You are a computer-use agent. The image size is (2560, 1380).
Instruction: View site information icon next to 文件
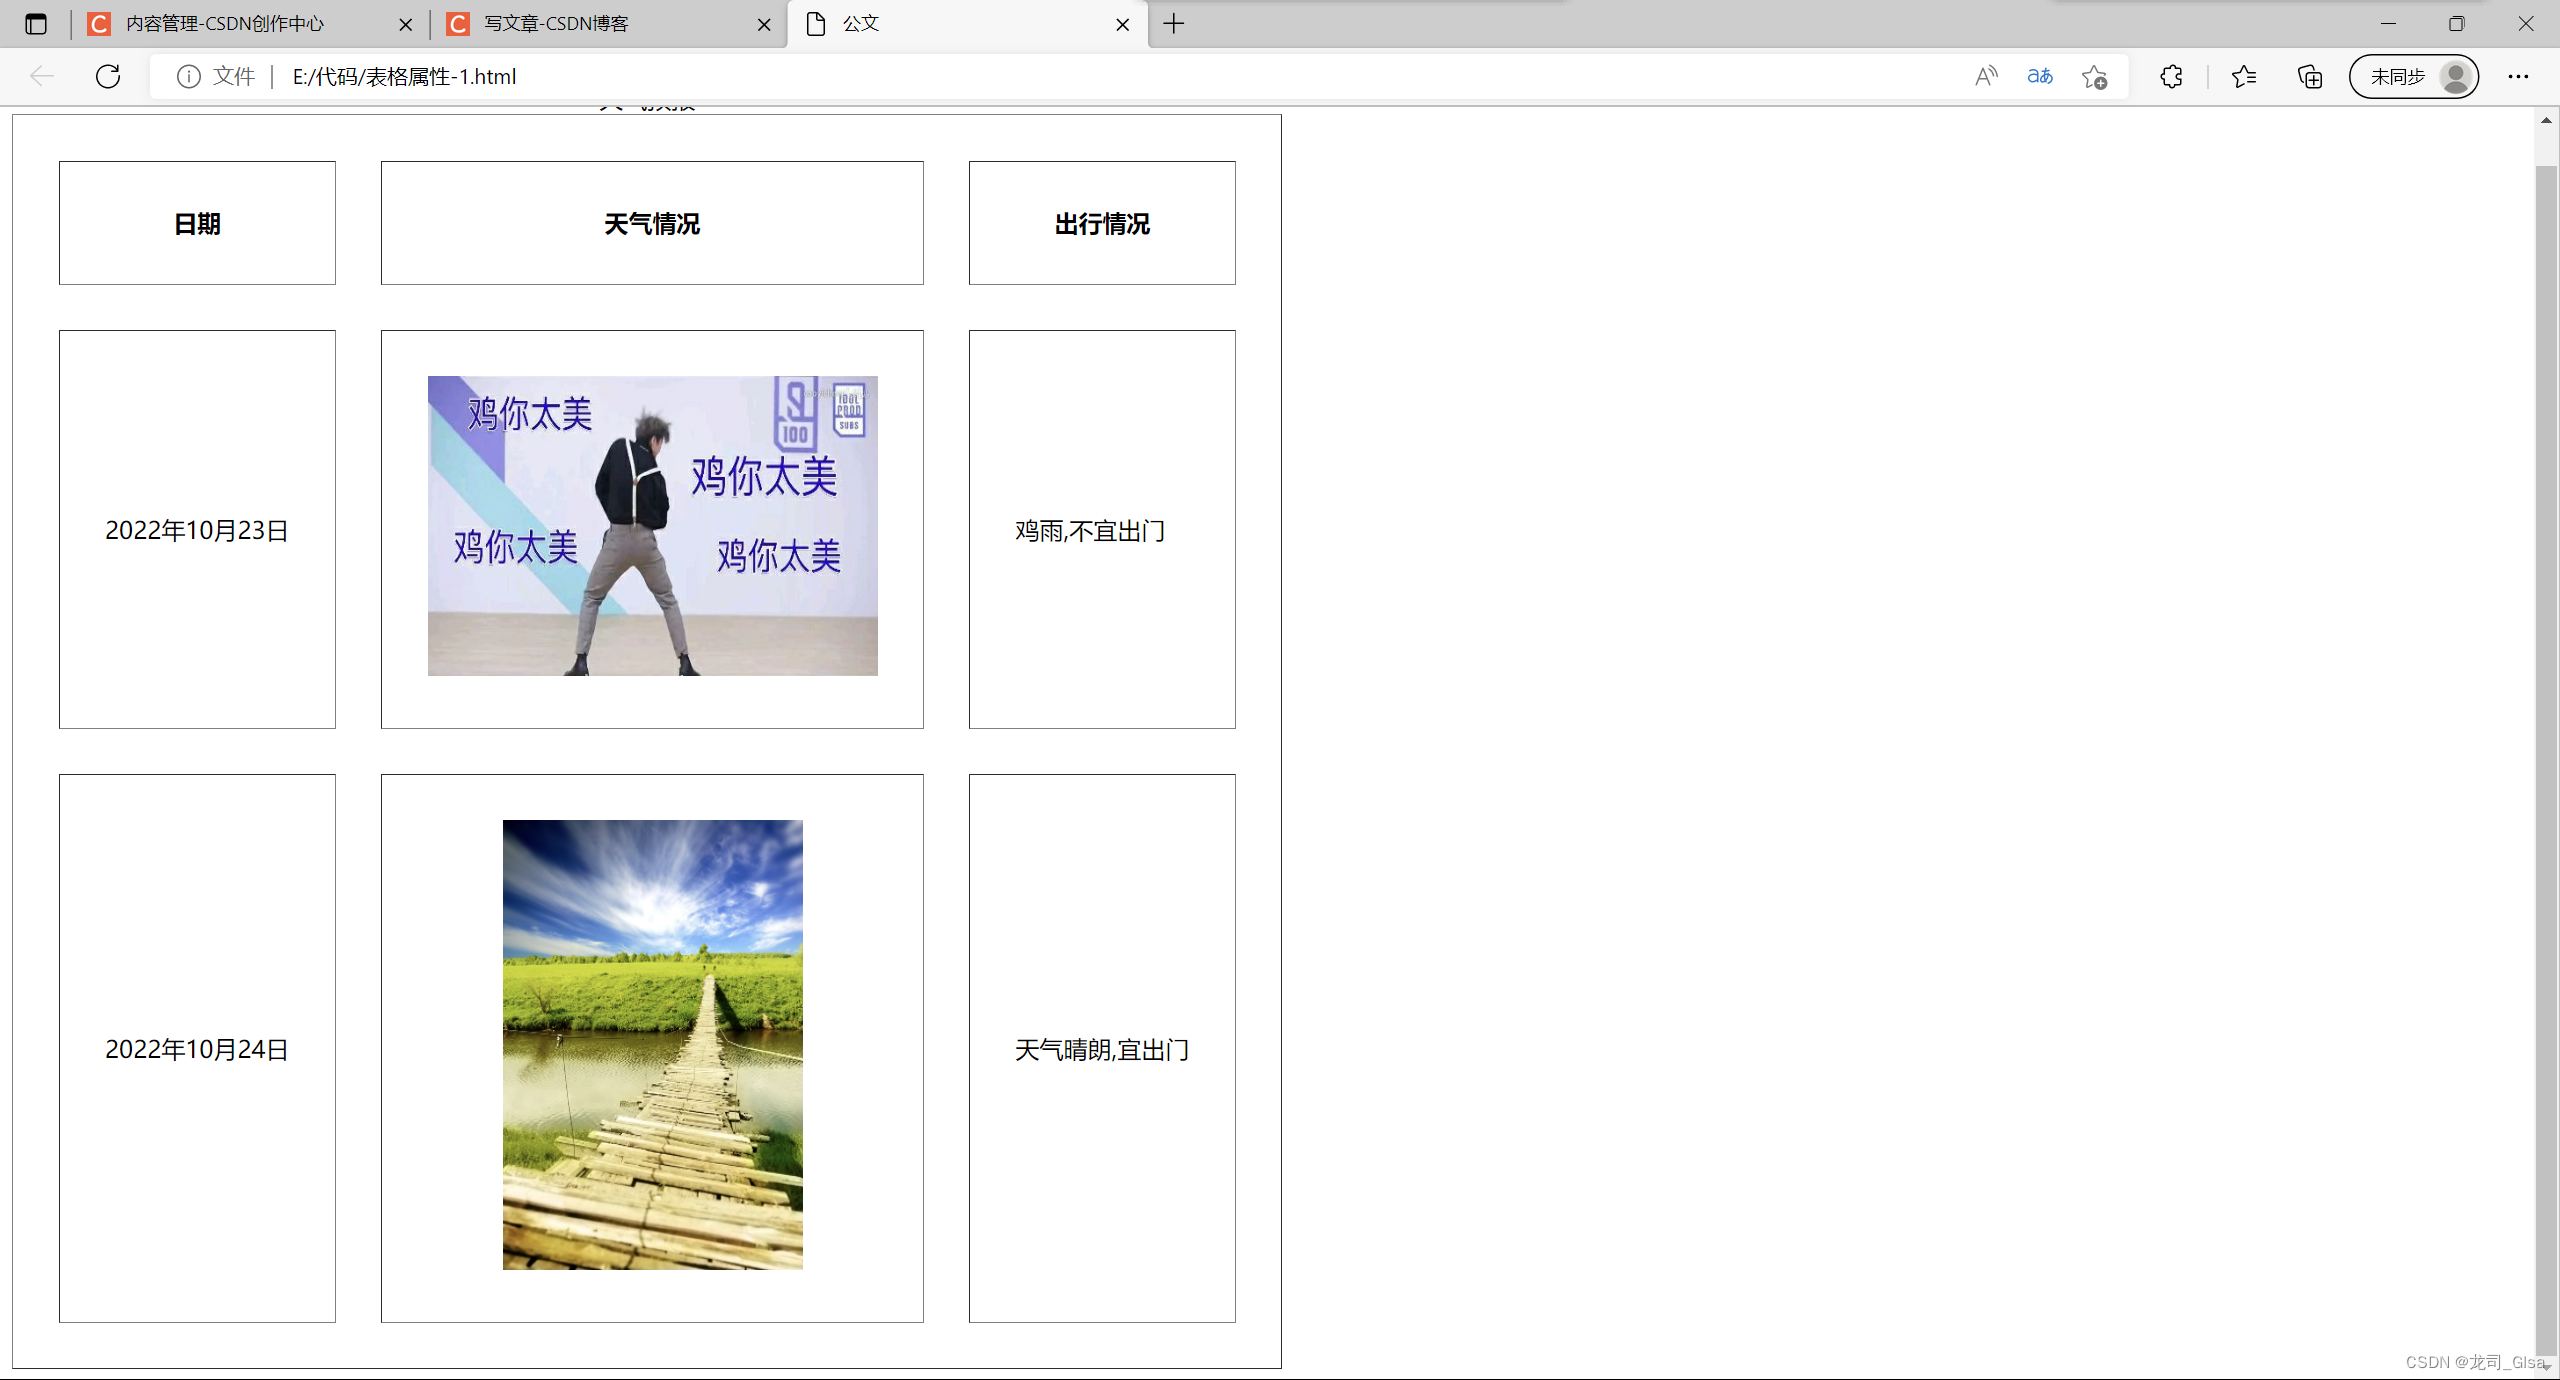point(188,76)
